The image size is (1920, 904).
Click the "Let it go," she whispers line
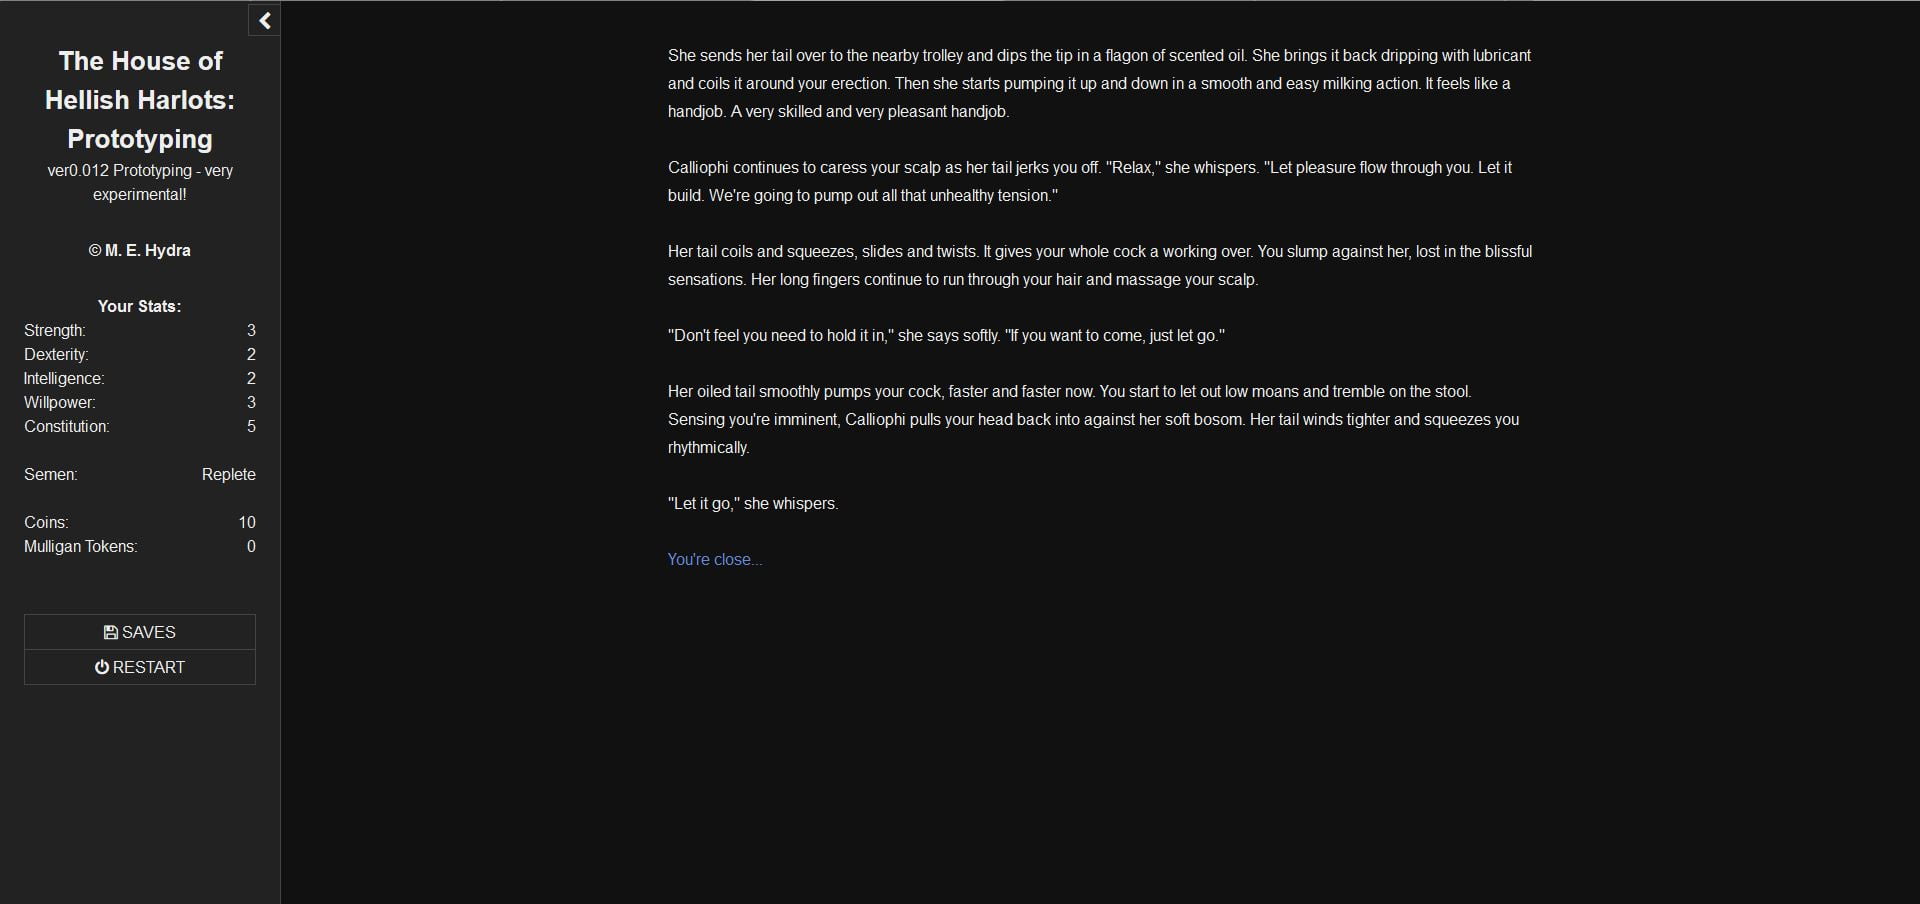click(753, 503)
